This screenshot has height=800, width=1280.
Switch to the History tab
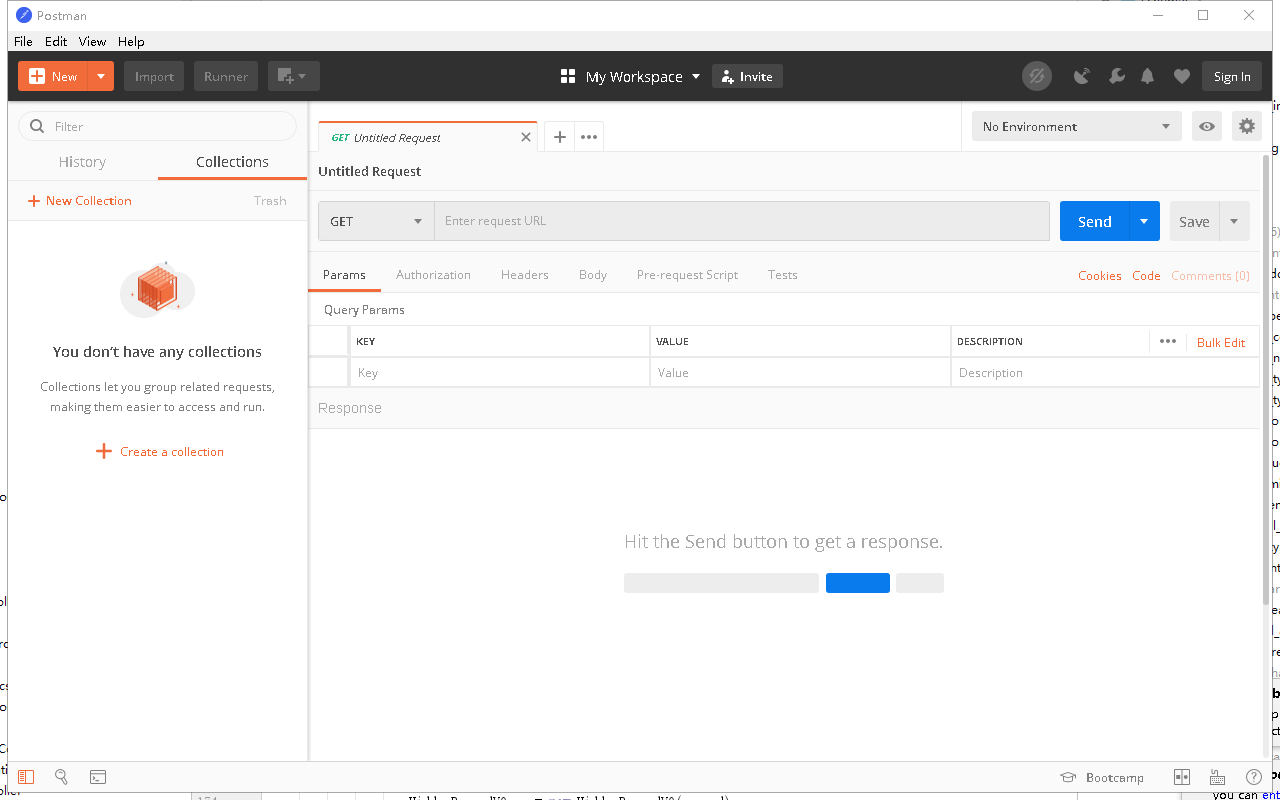82,162
